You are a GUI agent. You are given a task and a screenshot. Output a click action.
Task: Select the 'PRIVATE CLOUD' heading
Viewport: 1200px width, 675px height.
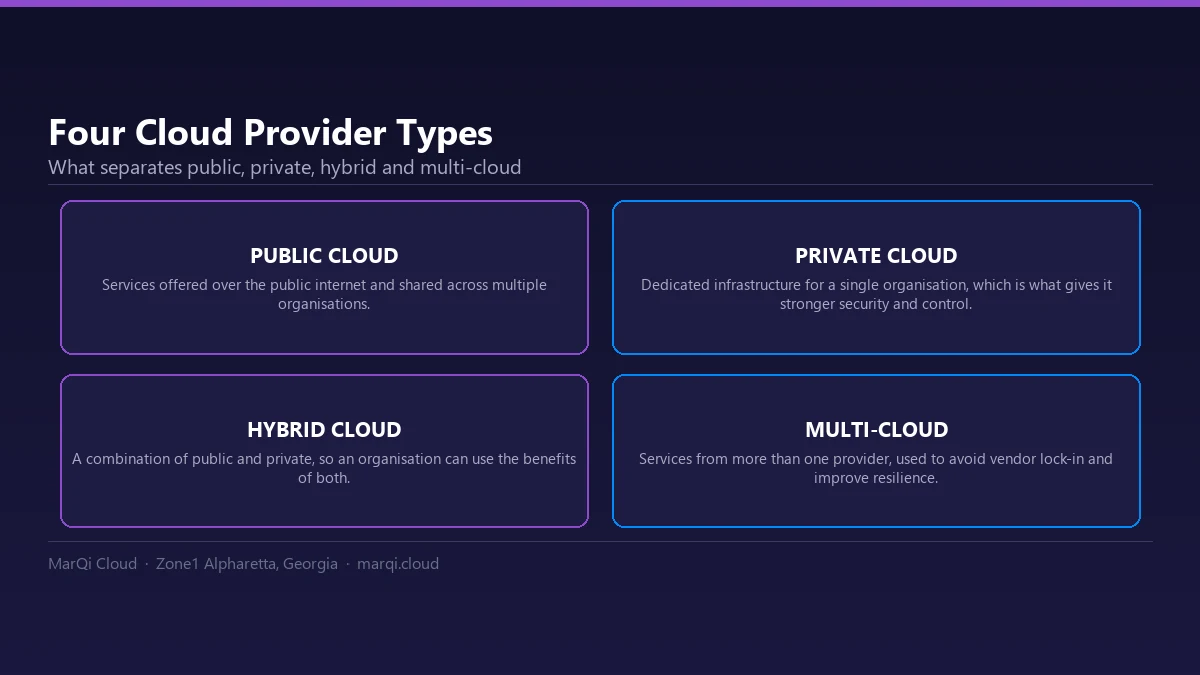876,256
